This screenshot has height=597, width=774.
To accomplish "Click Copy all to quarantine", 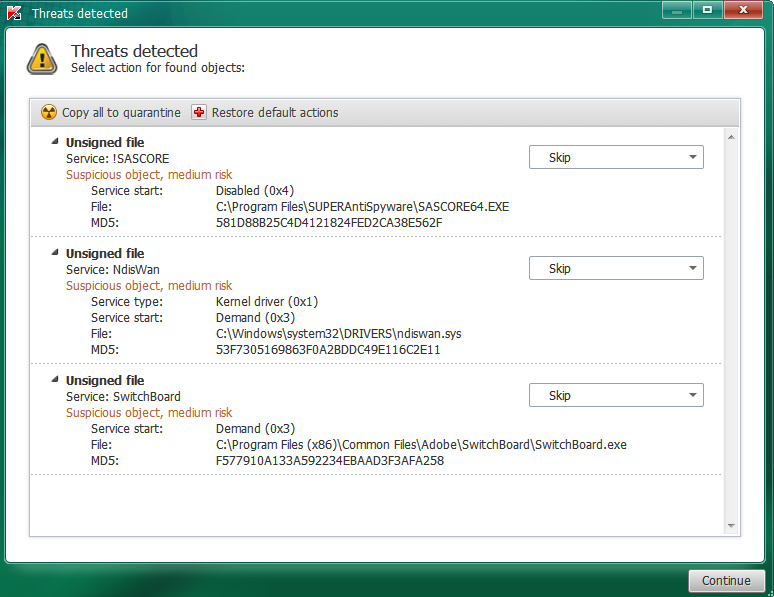I will point(121,113).
